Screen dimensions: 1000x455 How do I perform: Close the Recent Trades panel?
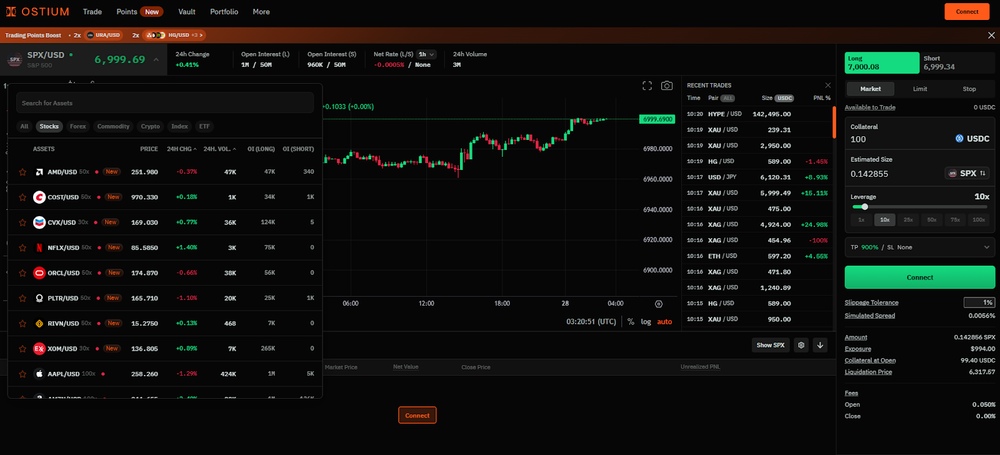click(828, 85)
